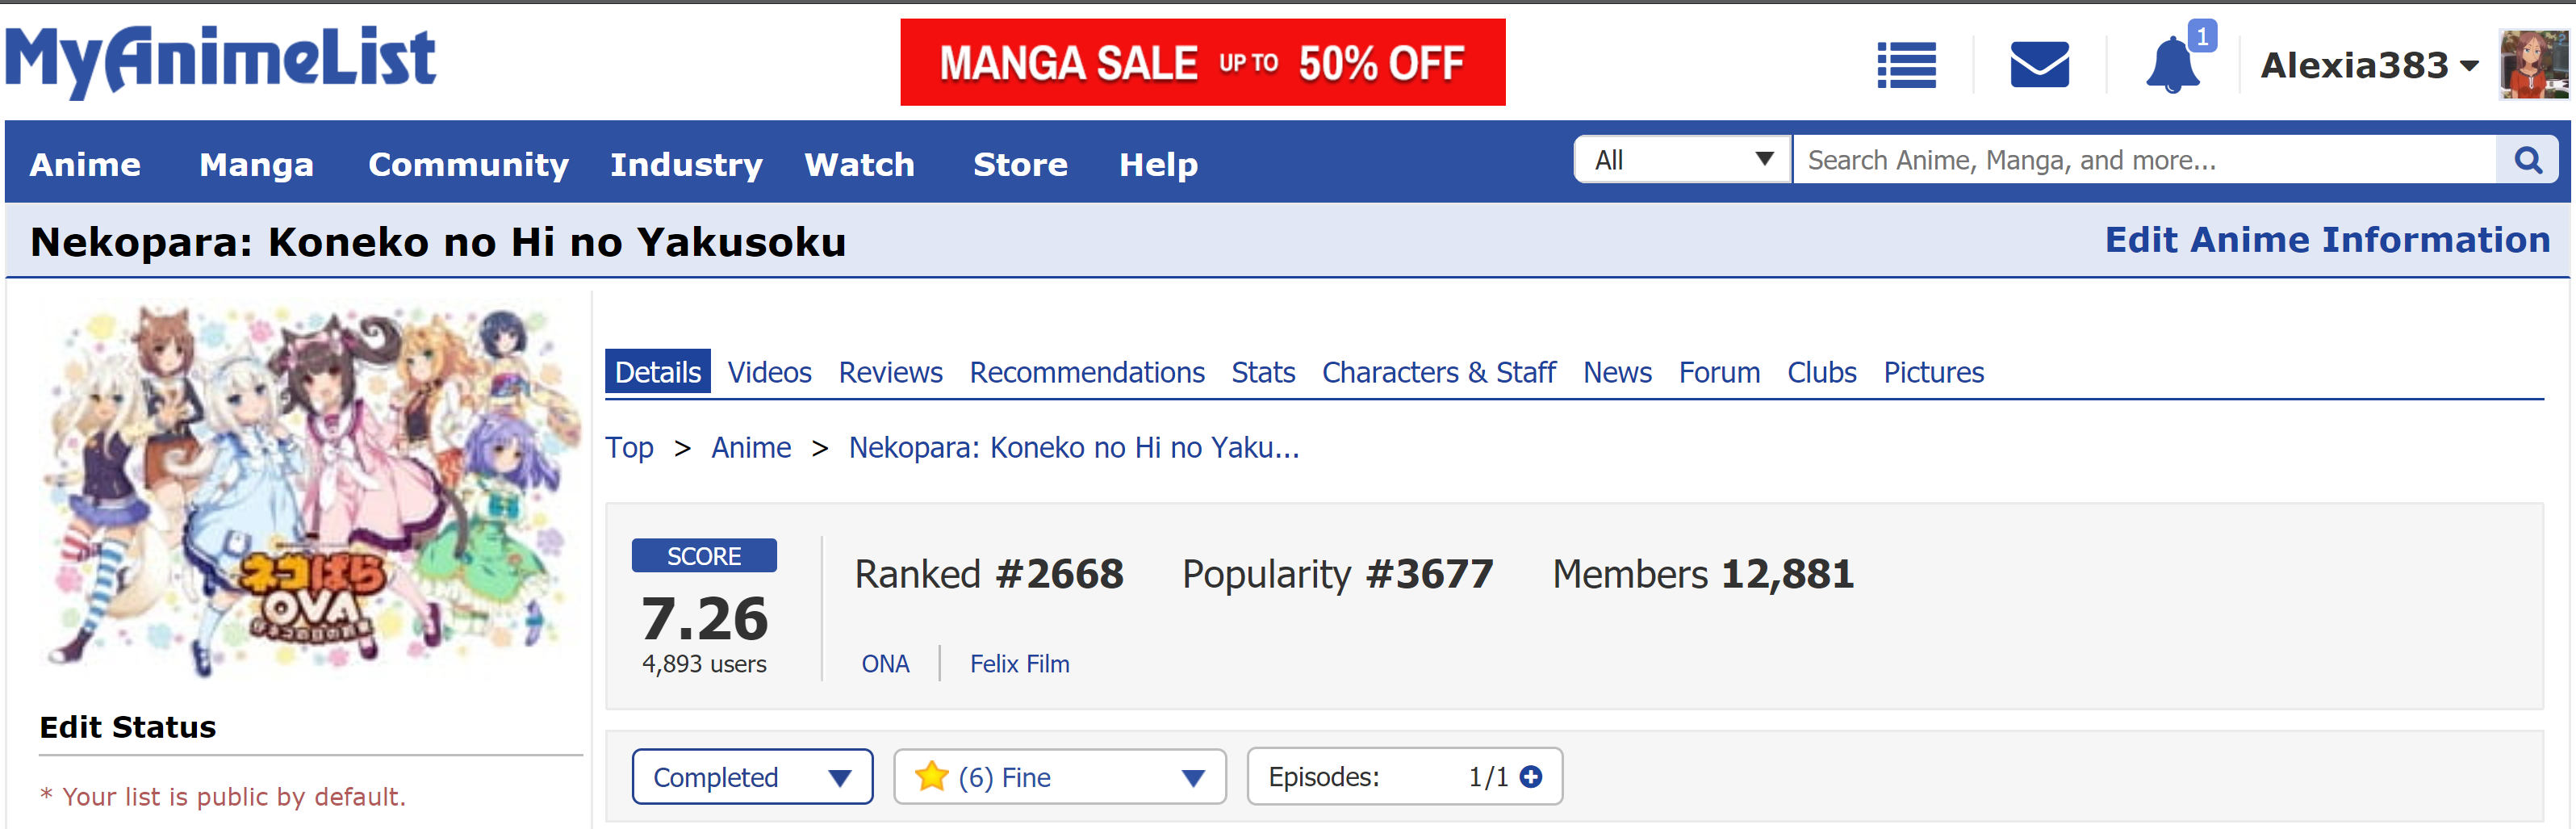Focus the Search Anime, Manga input field

coord(2144,161)
